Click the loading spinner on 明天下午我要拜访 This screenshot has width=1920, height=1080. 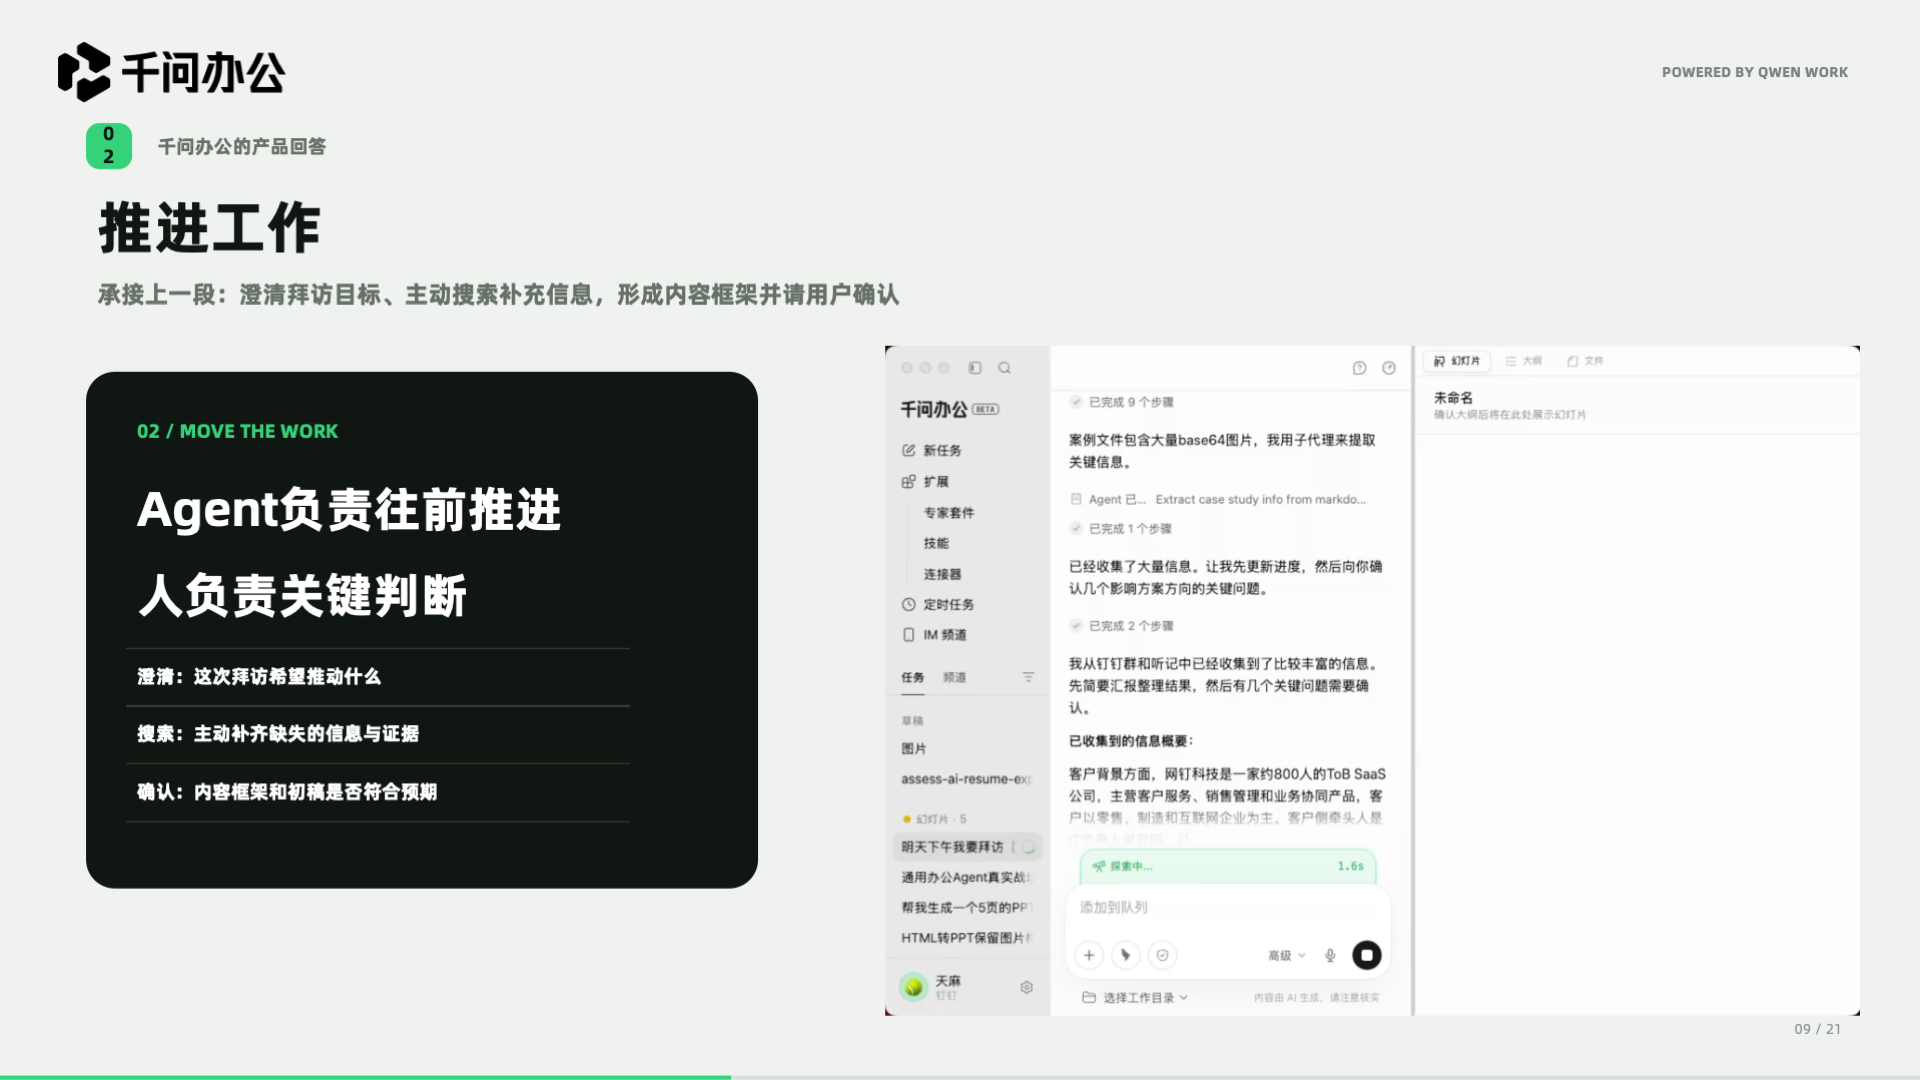coord(1029,847)
